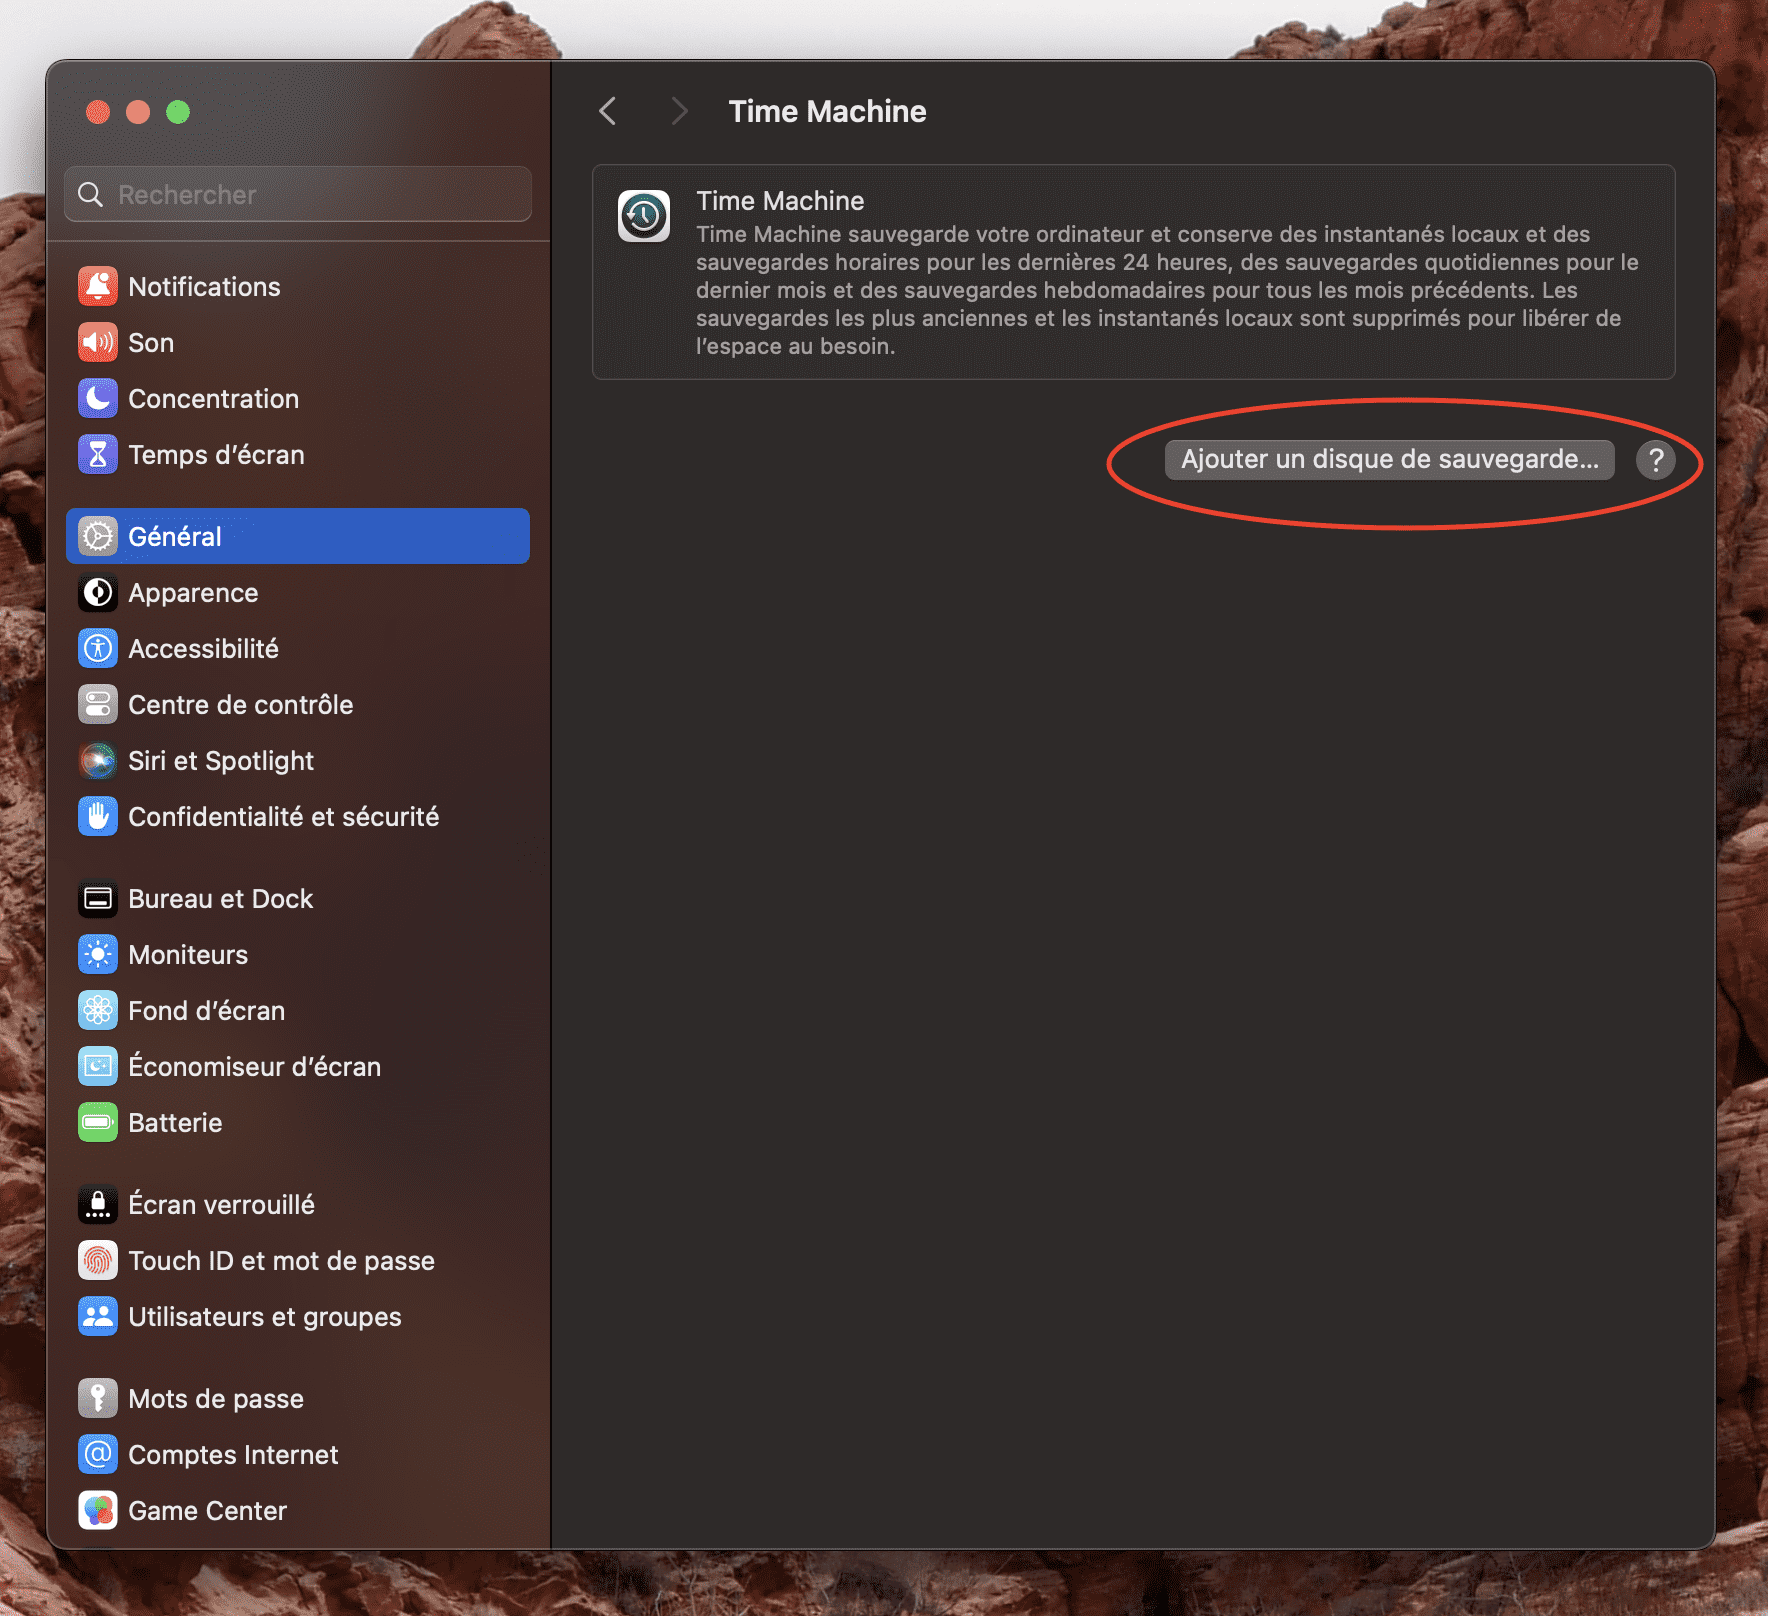1768x1616 pixels.
Task: Open Confidentialité et sécurité label
Action: pyautogui.click(x=284, y=817)
